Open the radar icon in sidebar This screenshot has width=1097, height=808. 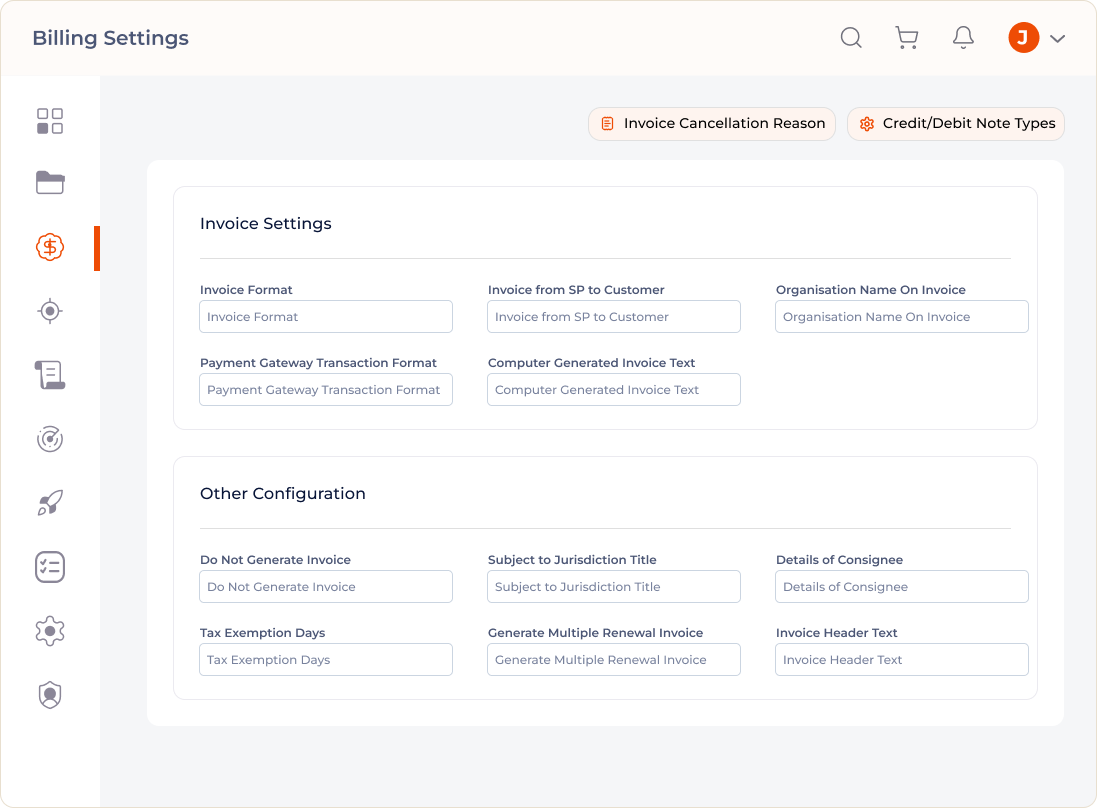pyautogui.click(x=50, y=439)
